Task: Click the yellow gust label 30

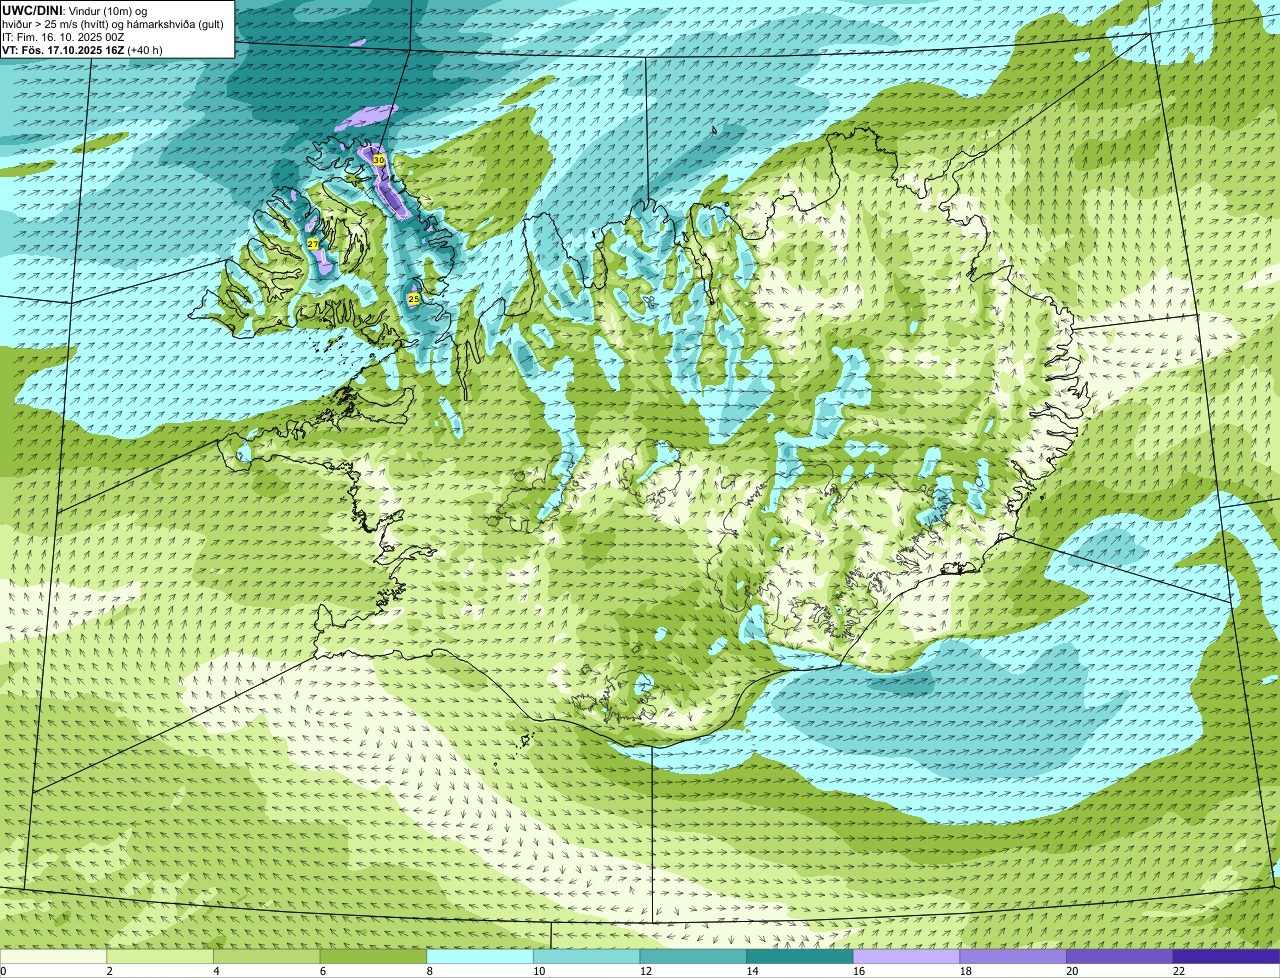Action: point(378,160)
